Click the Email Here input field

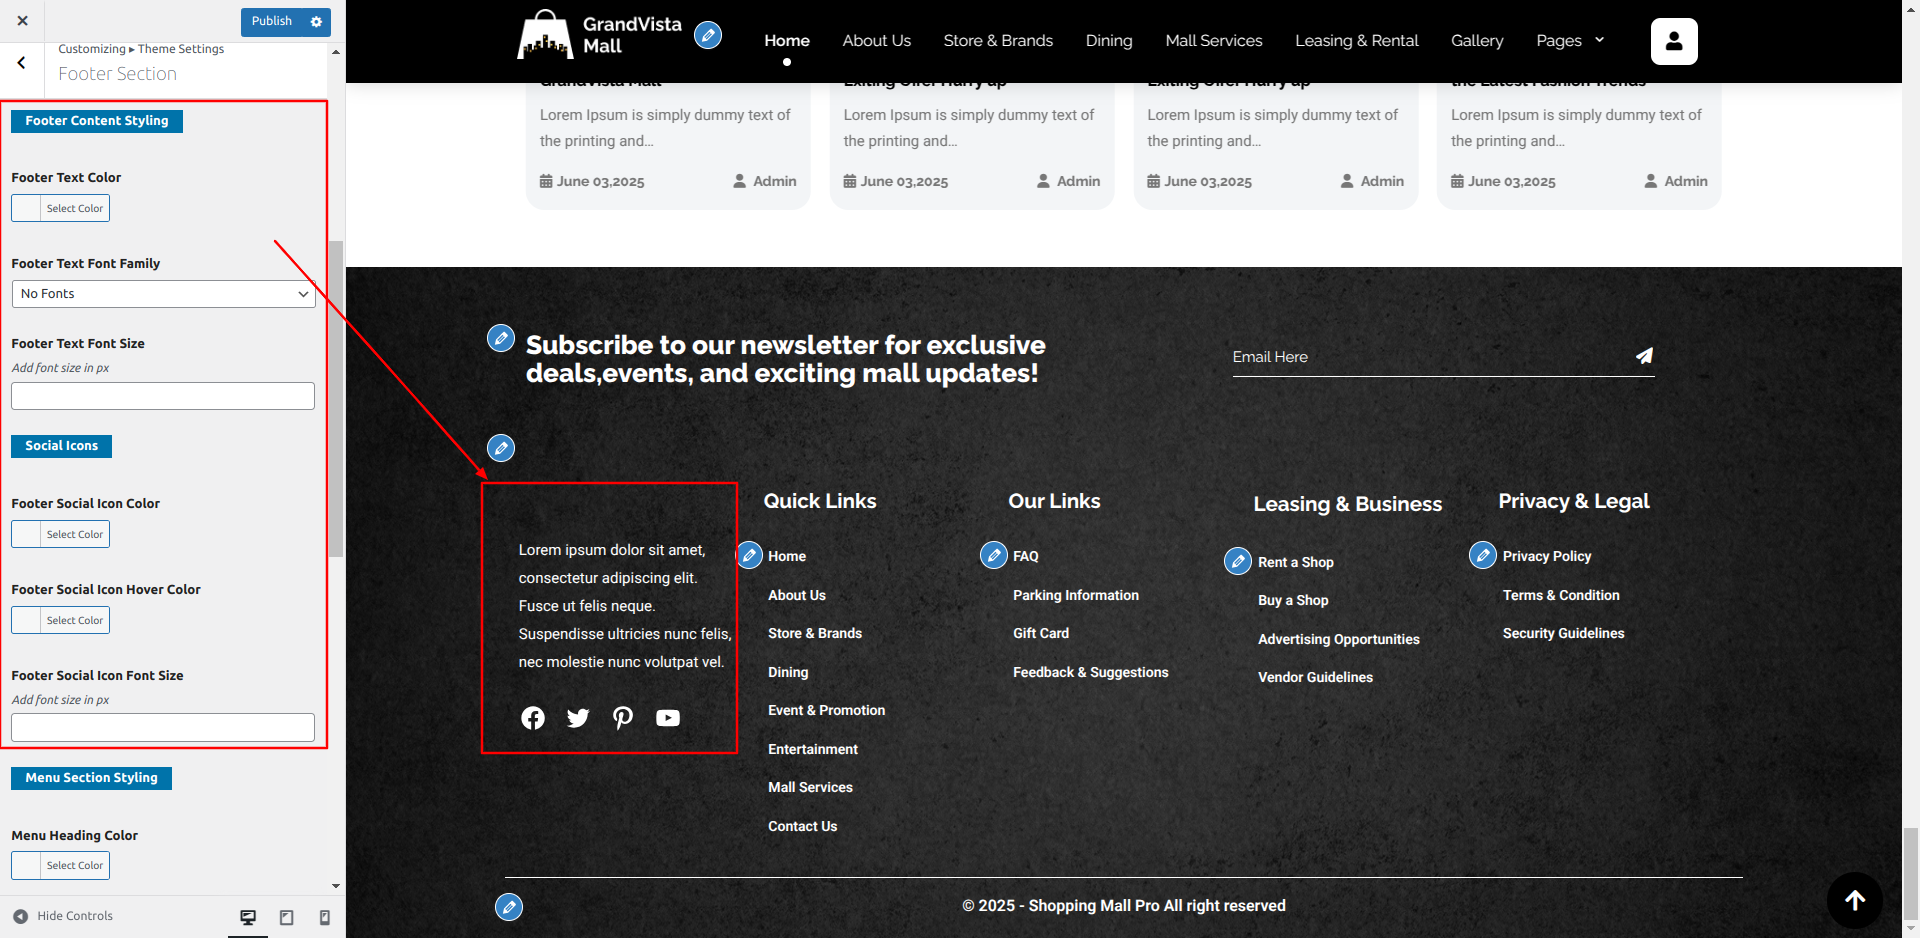click(1425, 357)
